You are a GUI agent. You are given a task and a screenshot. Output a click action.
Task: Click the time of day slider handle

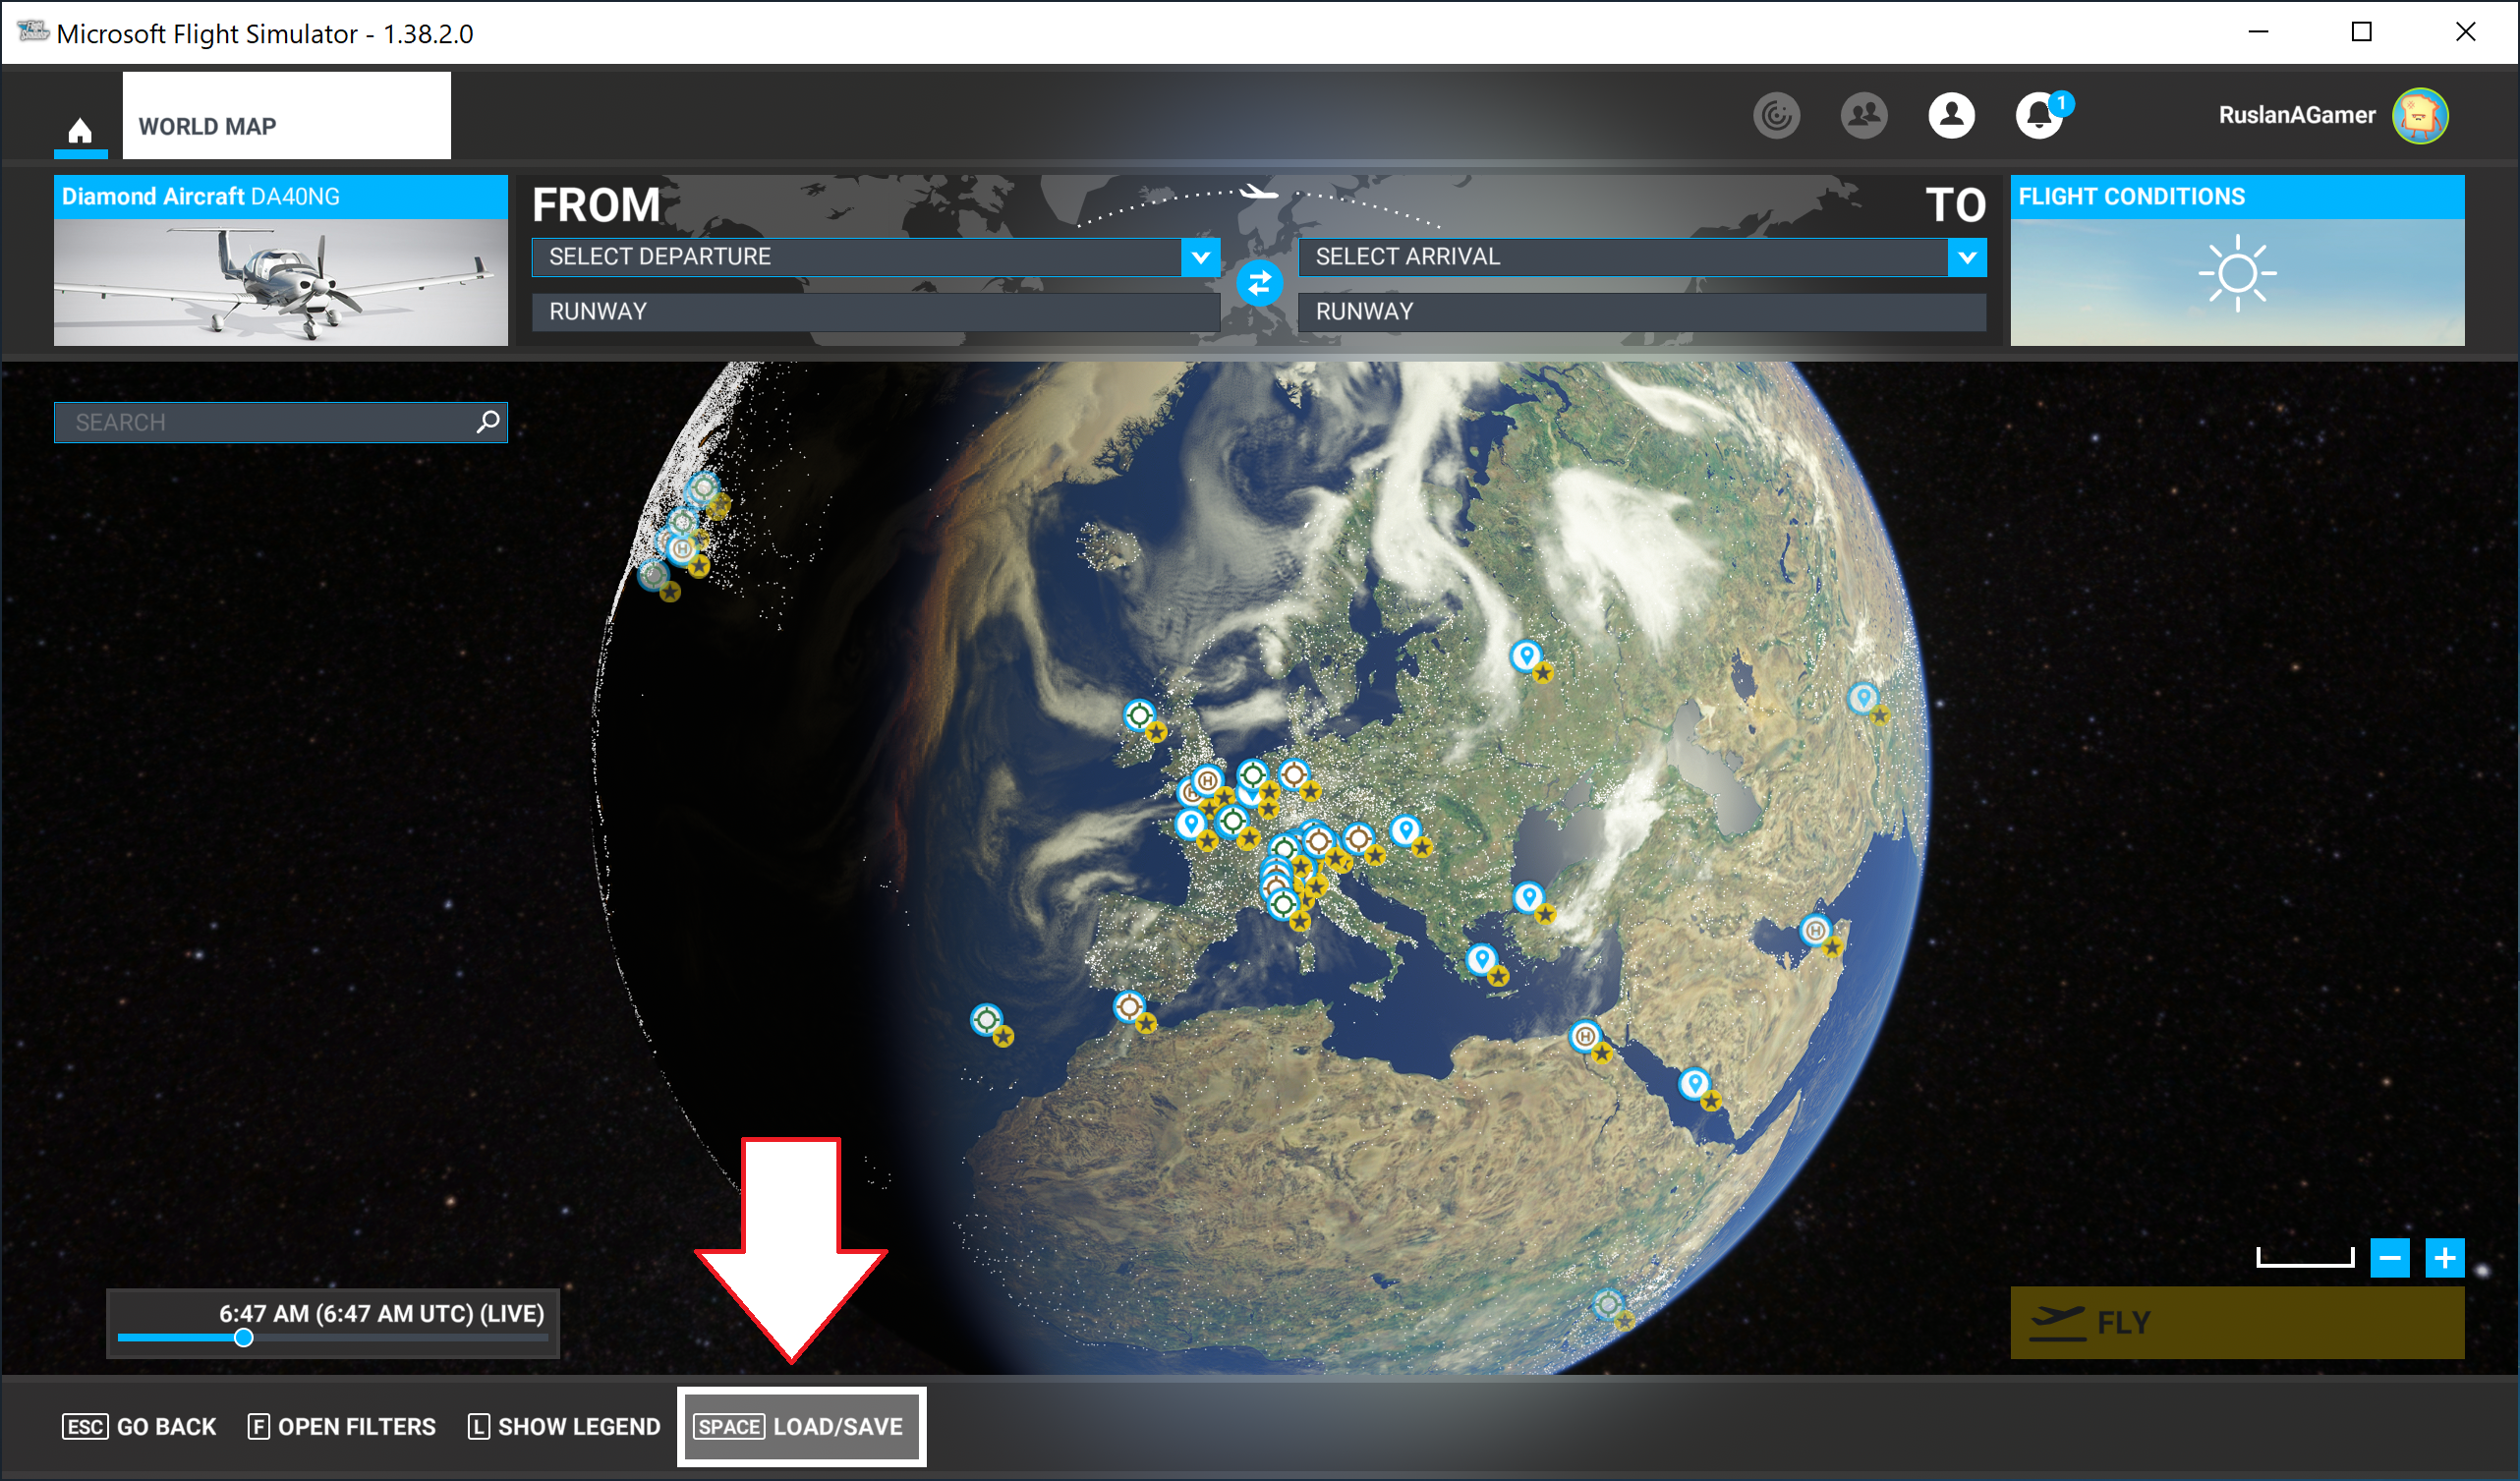[x=243, y=1338]
